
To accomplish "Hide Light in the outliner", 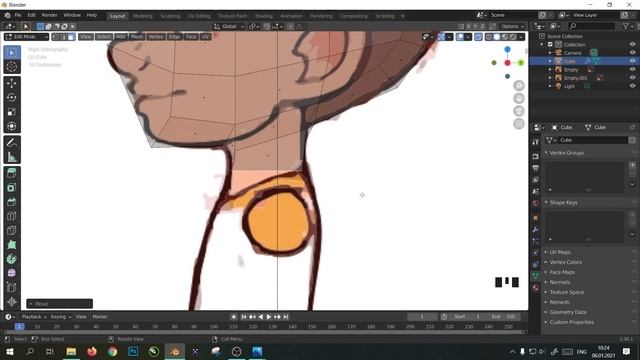I will pos(632,86).
